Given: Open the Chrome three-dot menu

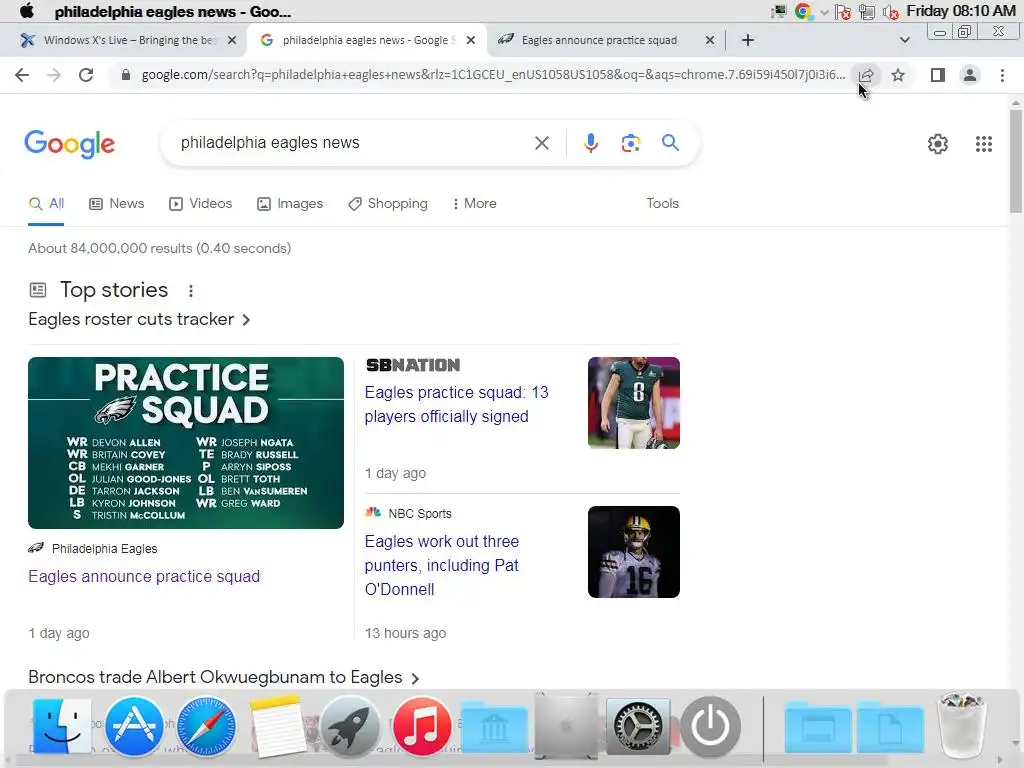Looking at the screenshot, I should 1002,75.
